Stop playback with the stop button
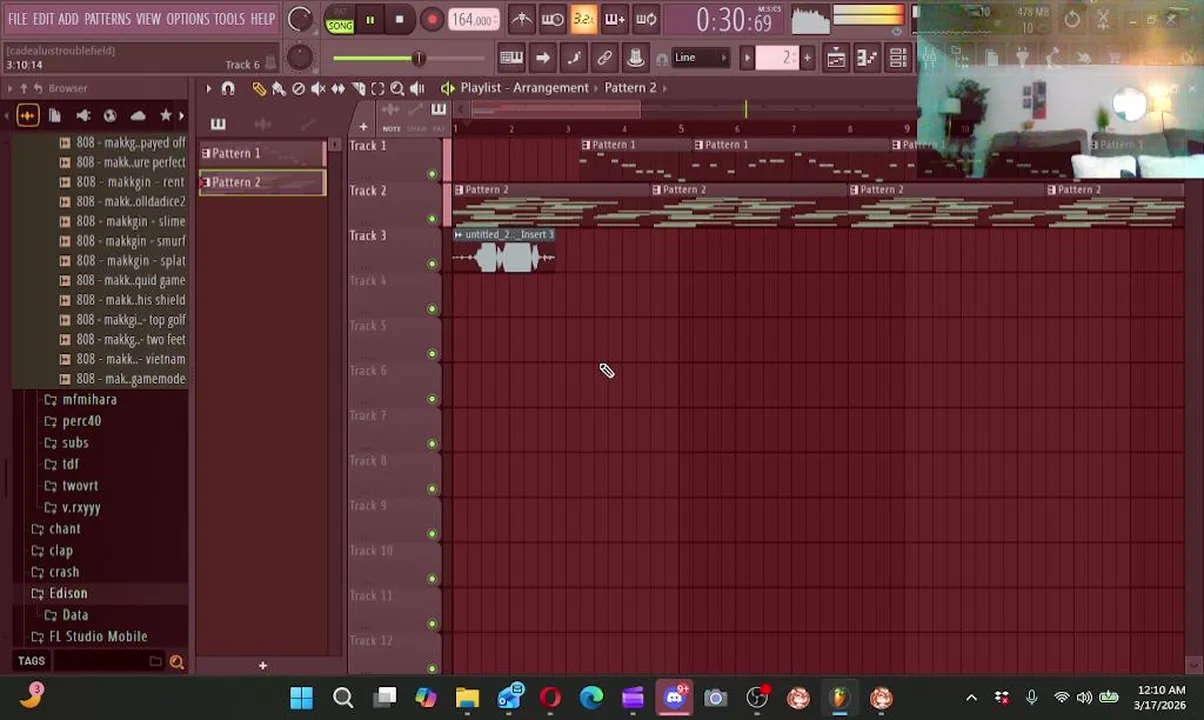Image resolution: width=1204 pixels, height=720 pixels. click(399, 19)
